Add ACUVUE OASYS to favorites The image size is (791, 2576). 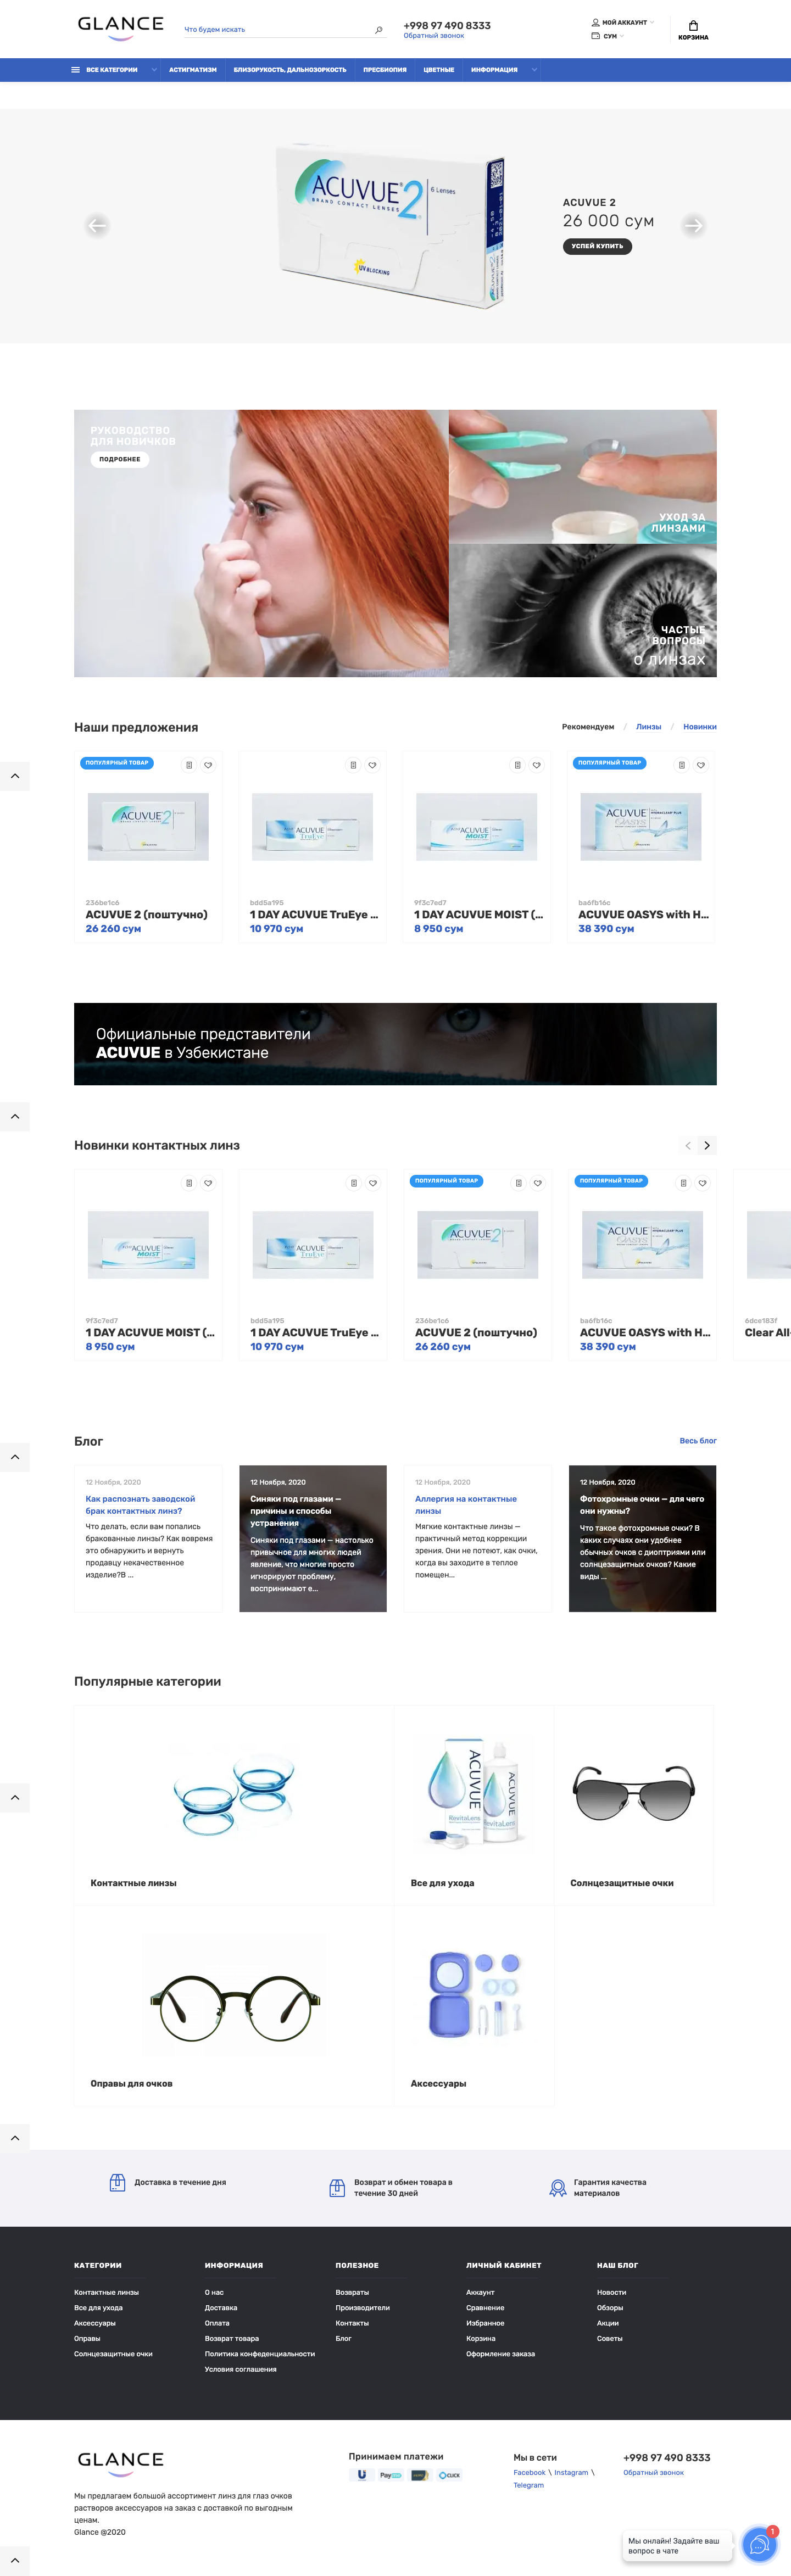701,765
